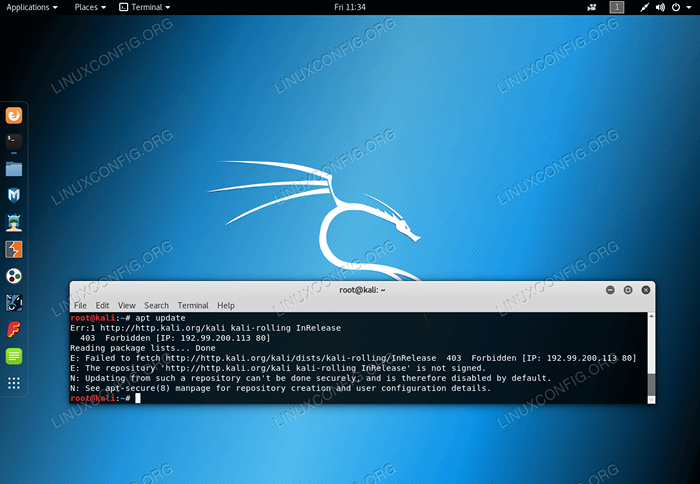Click the terminal scrollbar thumb

651,385
